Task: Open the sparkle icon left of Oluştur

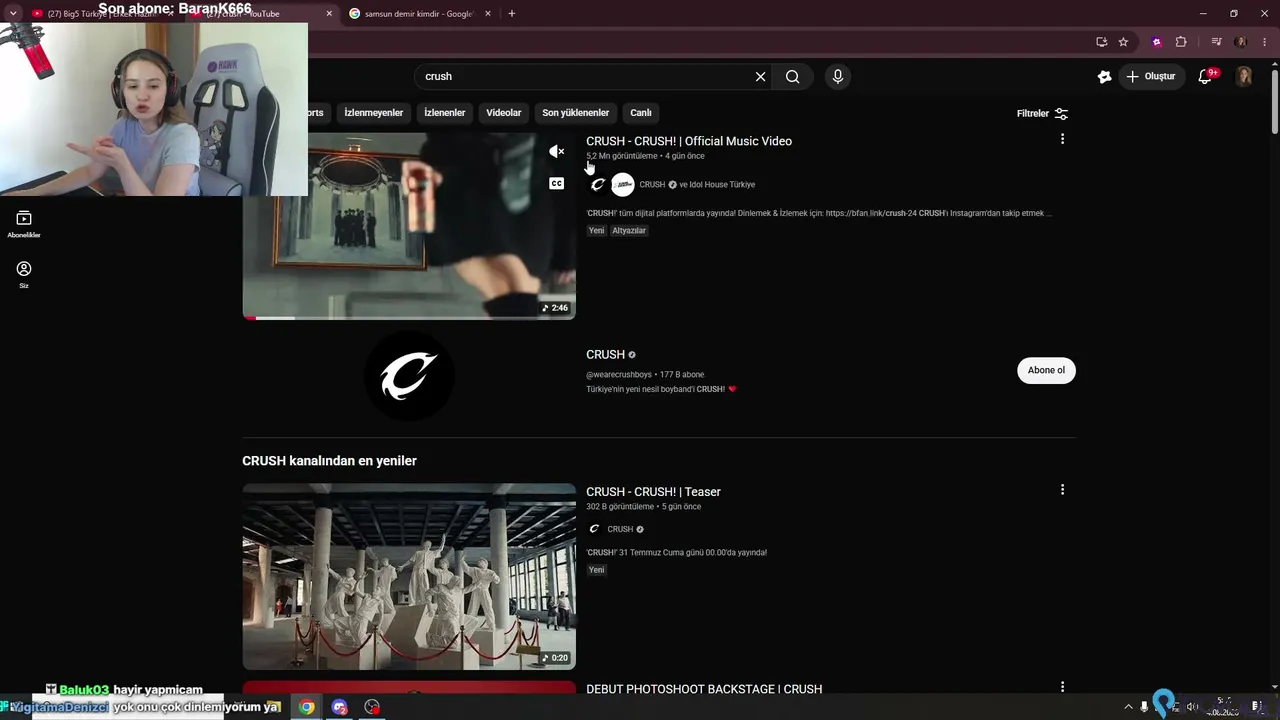Action: (1104, 76)
